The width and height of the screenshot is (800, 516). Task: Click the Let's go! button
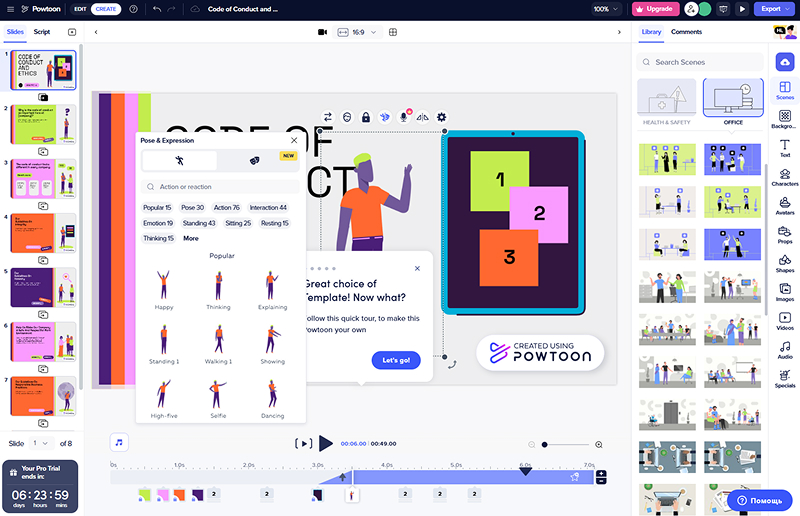pos(395,360)
